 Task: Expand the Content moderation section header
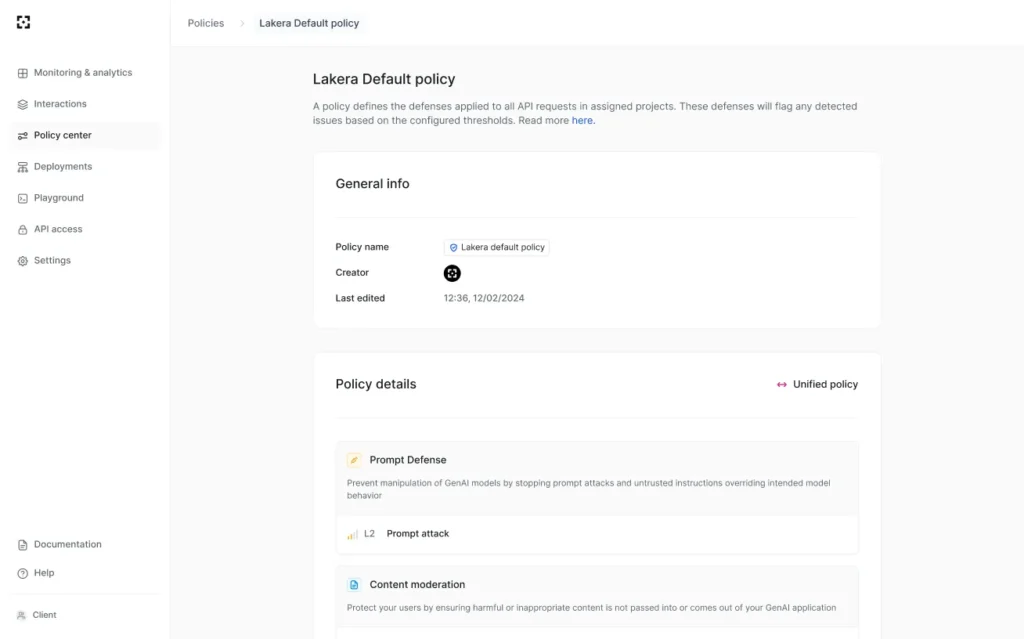tap(596, 585)
